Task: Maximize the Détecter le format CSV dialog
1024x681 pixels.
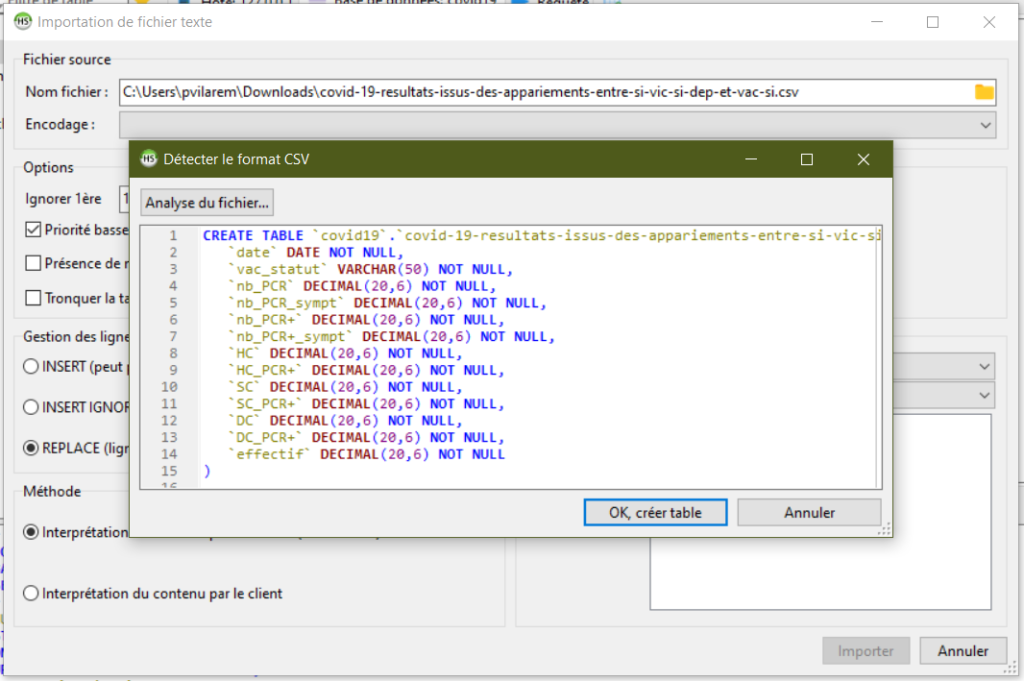Action: click(807, 159)
